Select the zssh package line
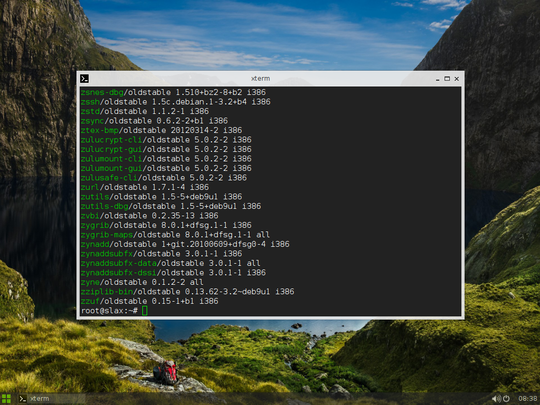Image resolution: width=540 pixels, height=405 pixels. click(176, 102)
